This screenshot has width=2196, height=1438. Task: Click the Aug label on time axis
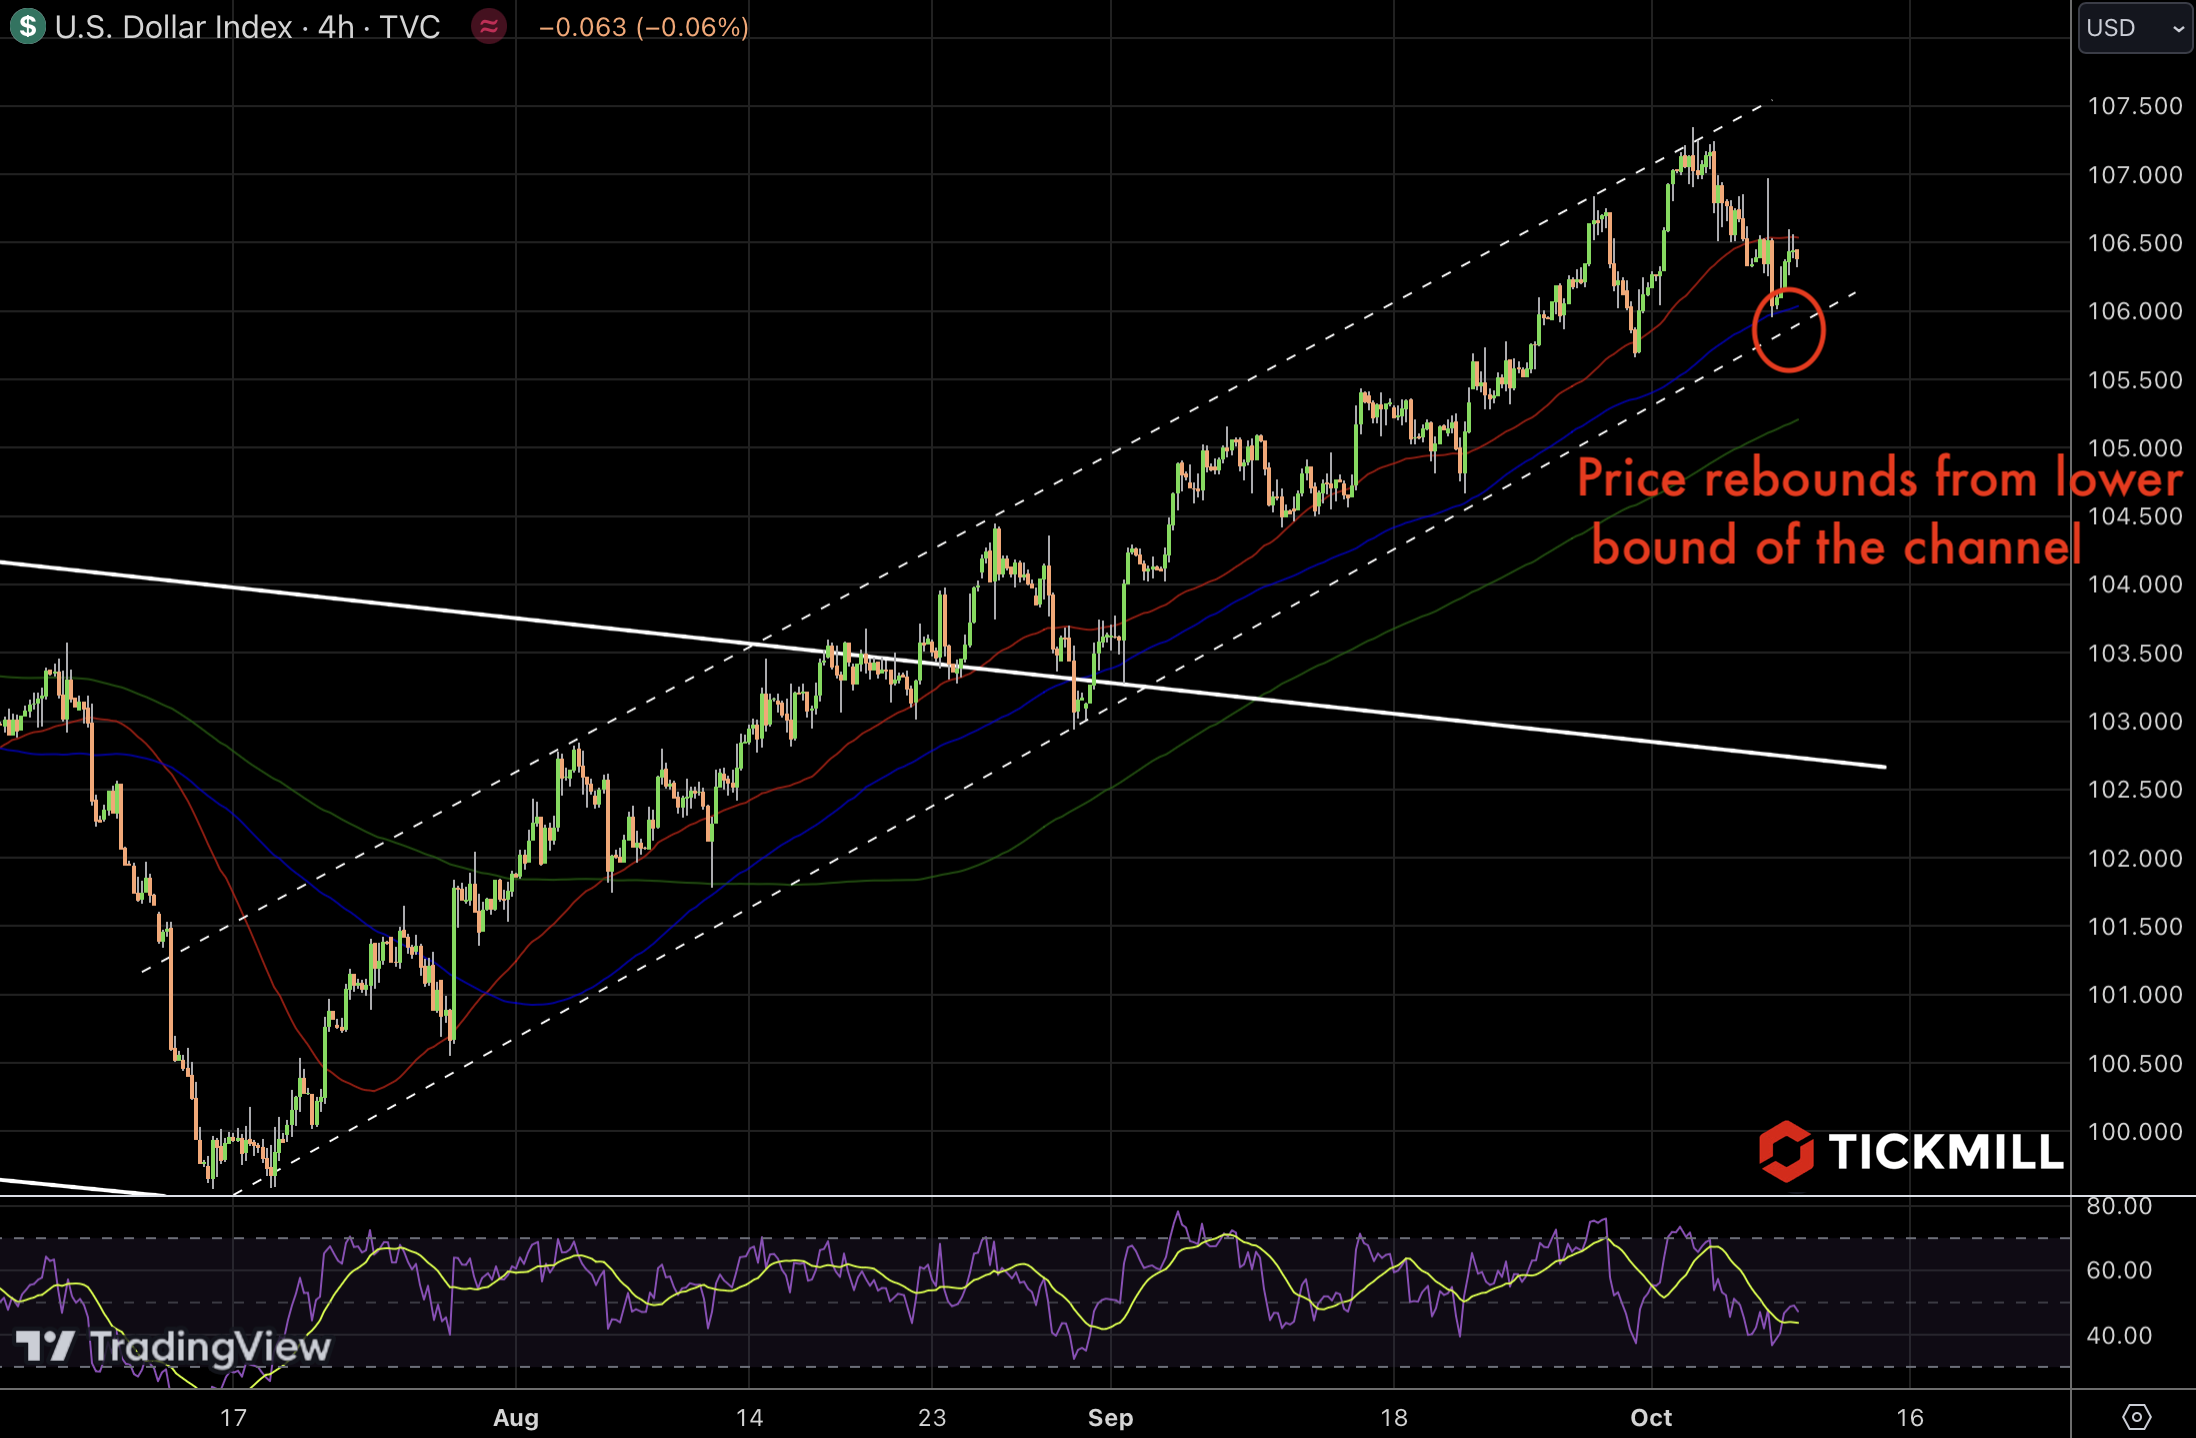point(516,1417)
